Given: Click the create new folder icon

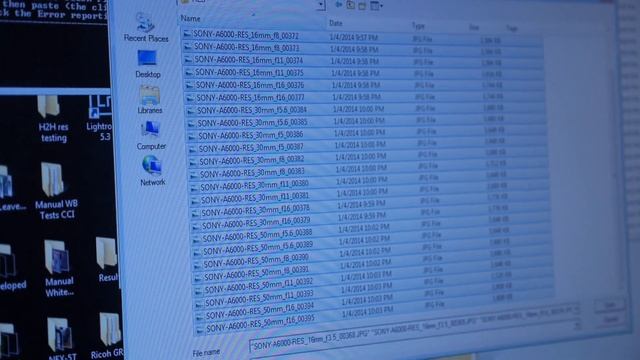Looking at the screenshot, I should pos(362,6).
